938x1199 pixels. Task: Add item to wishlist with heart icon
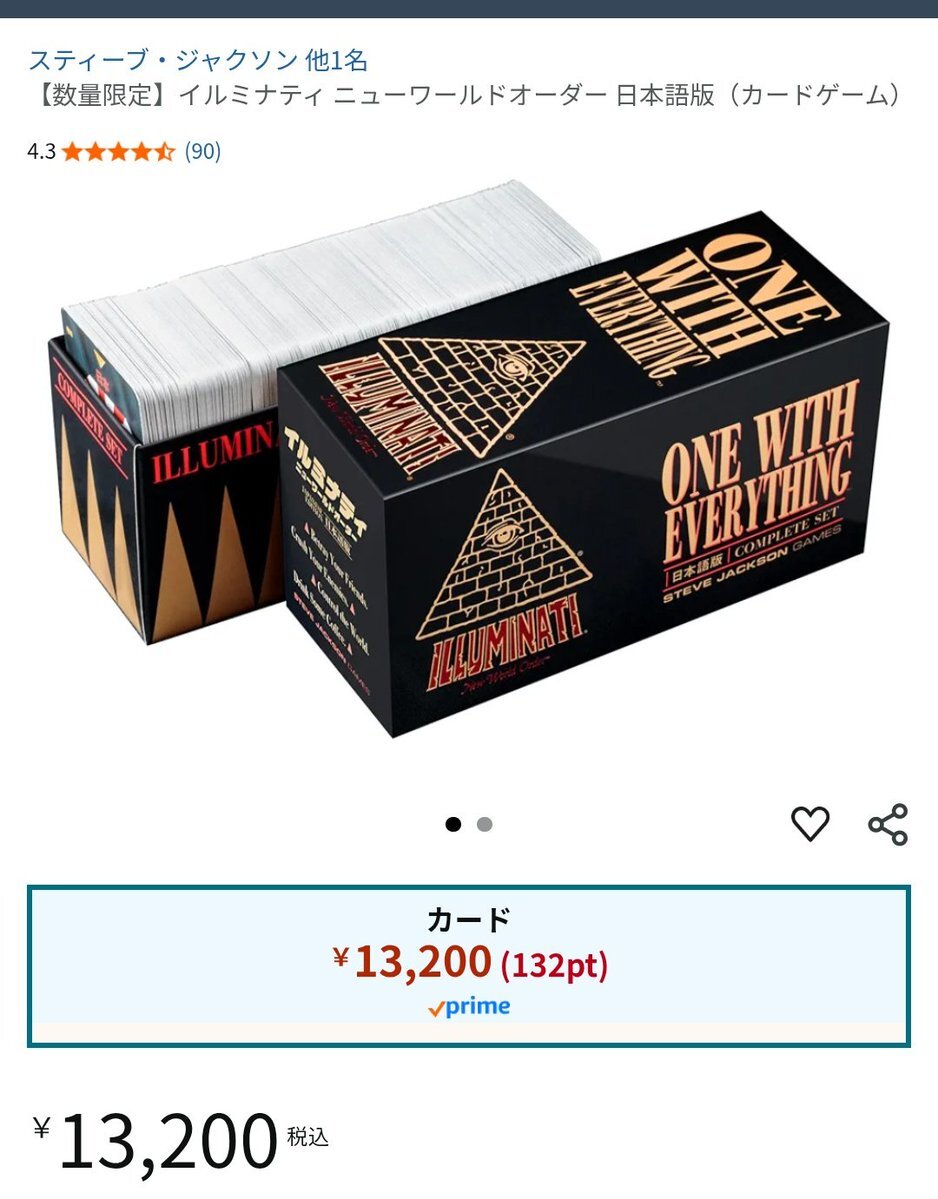point(810,824)
